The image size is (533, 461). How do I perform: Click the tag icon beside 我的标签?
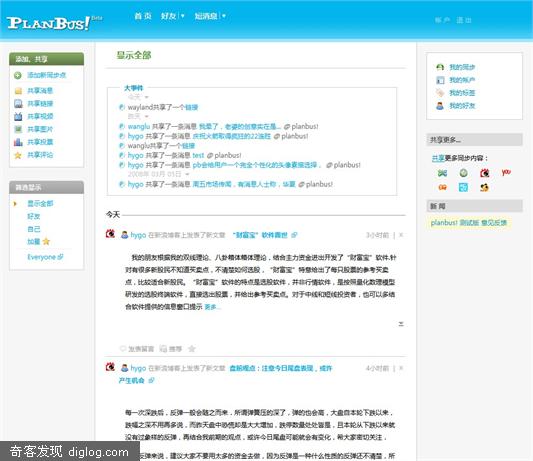coord(440,93)
